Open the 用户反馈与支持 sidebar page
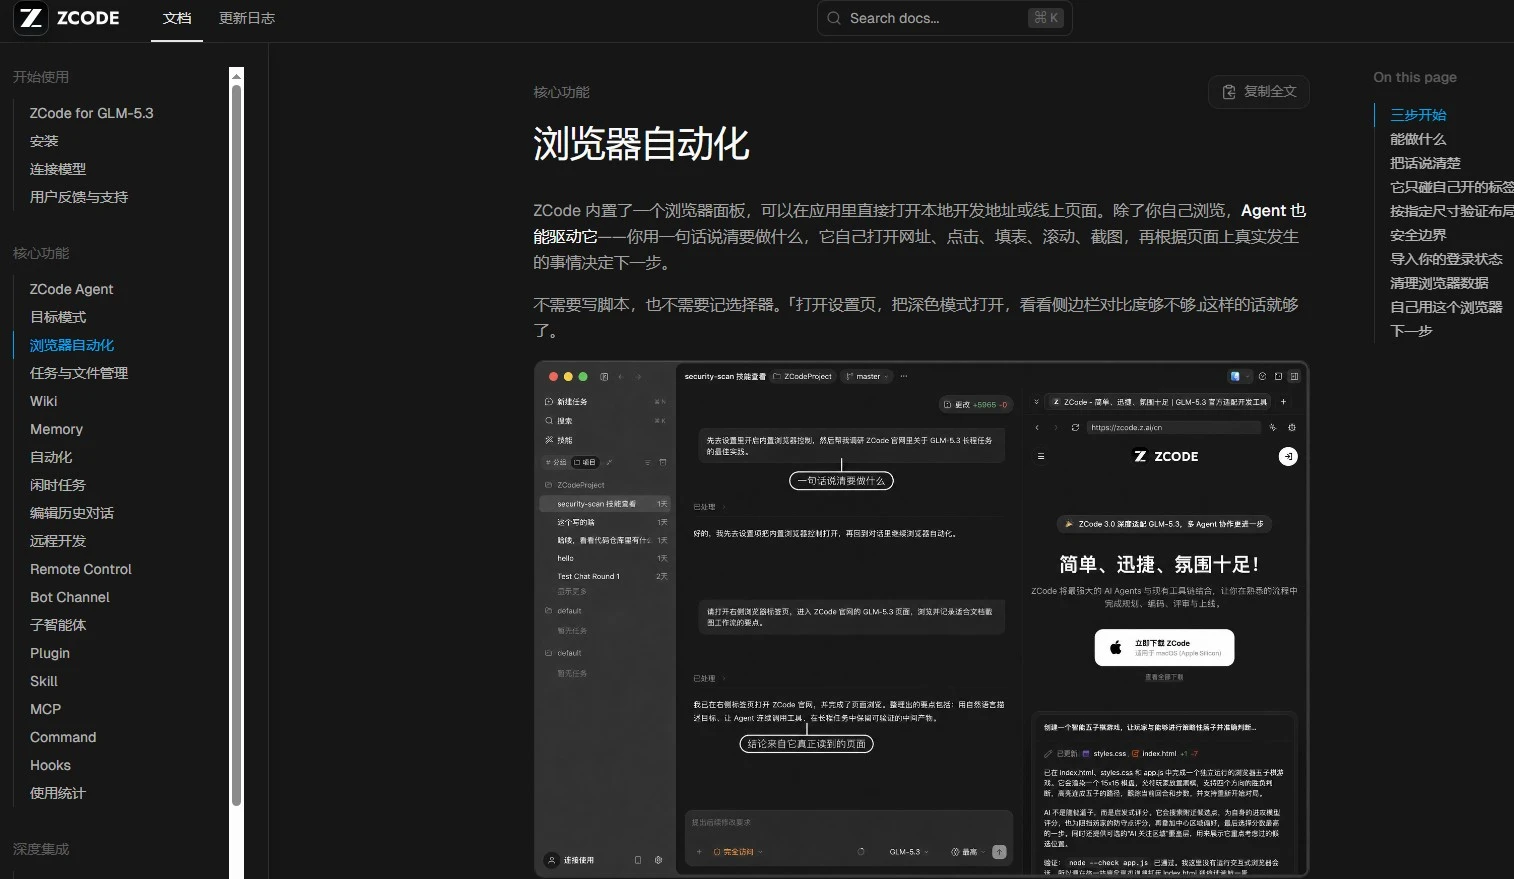Screen dimensions: 1514x879 [79, 197]
